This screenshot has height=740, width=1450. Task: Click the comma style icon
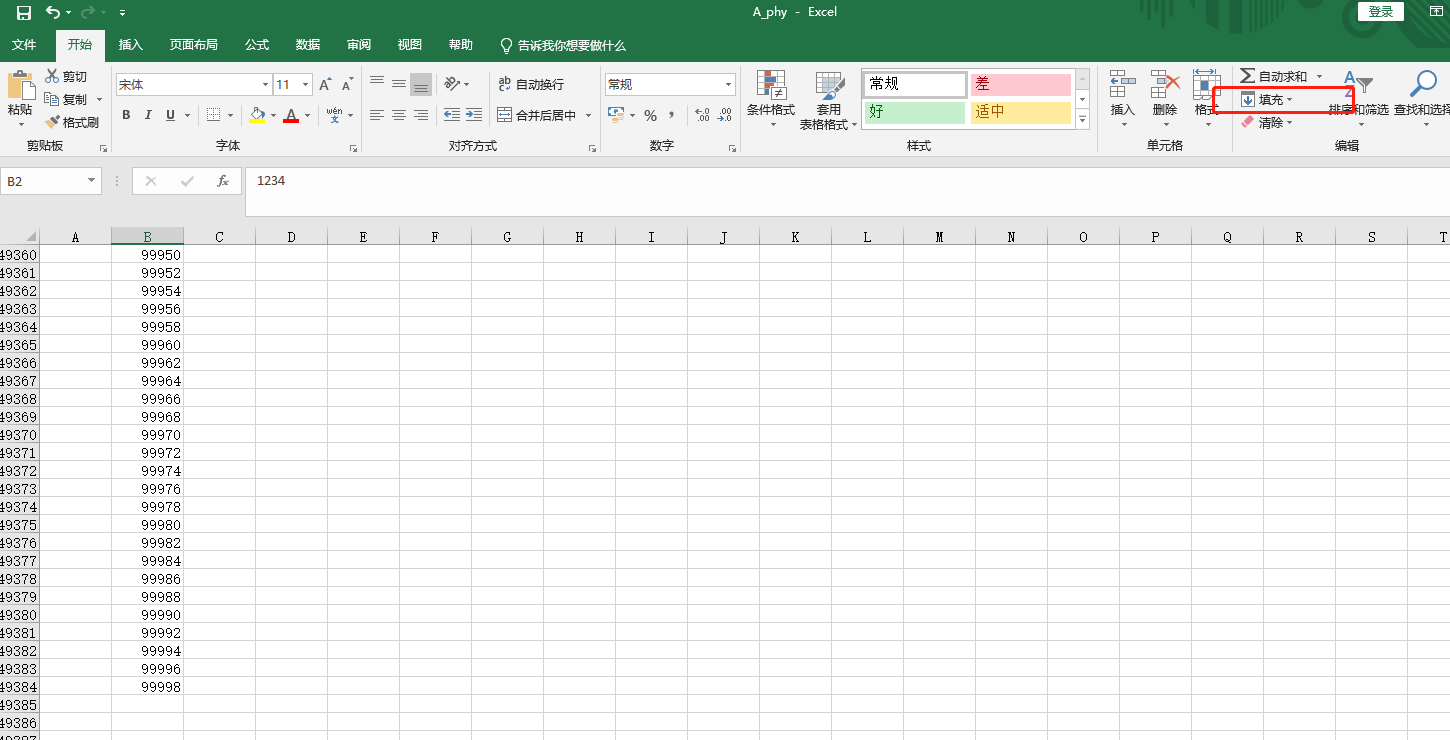[672, 115]
